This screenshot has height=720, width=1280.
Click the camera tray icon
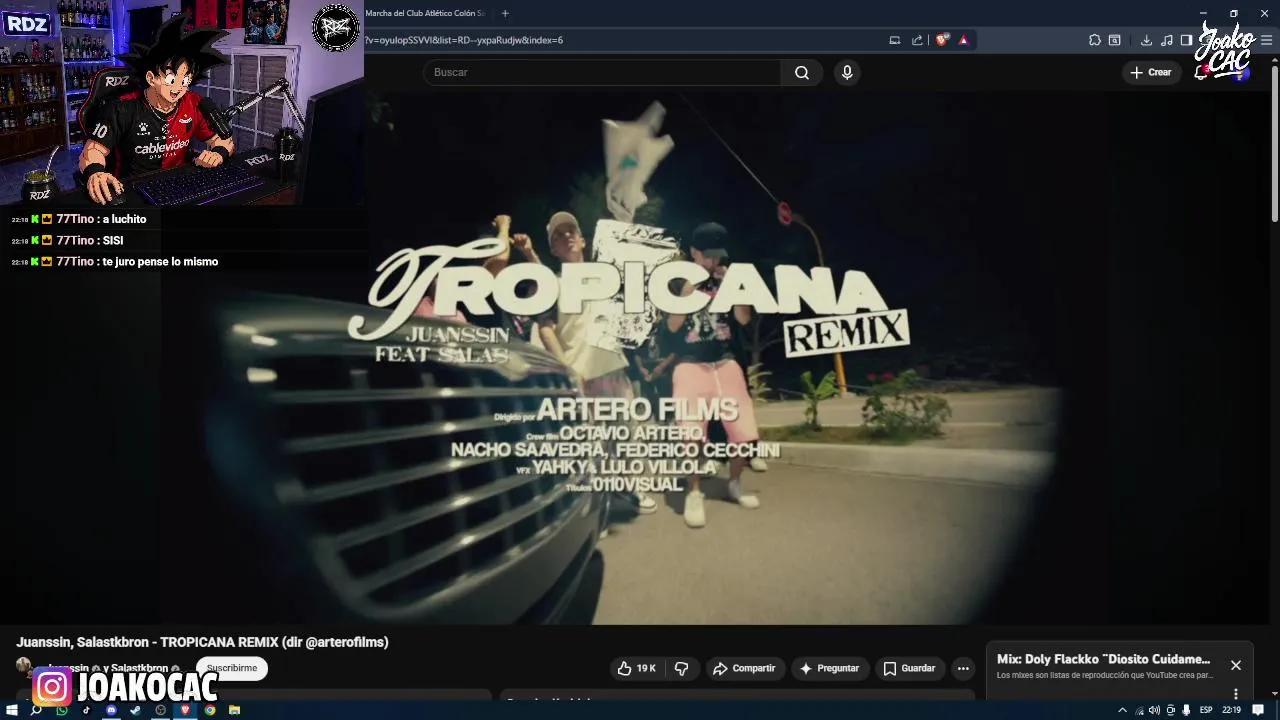pyautogui.click(x=1170, y=710)
